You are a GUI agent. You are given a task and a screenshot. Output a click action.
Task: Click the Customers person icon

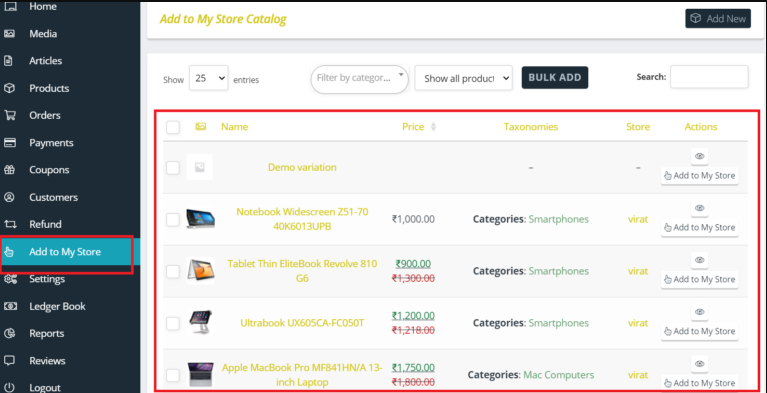point(10,197)
